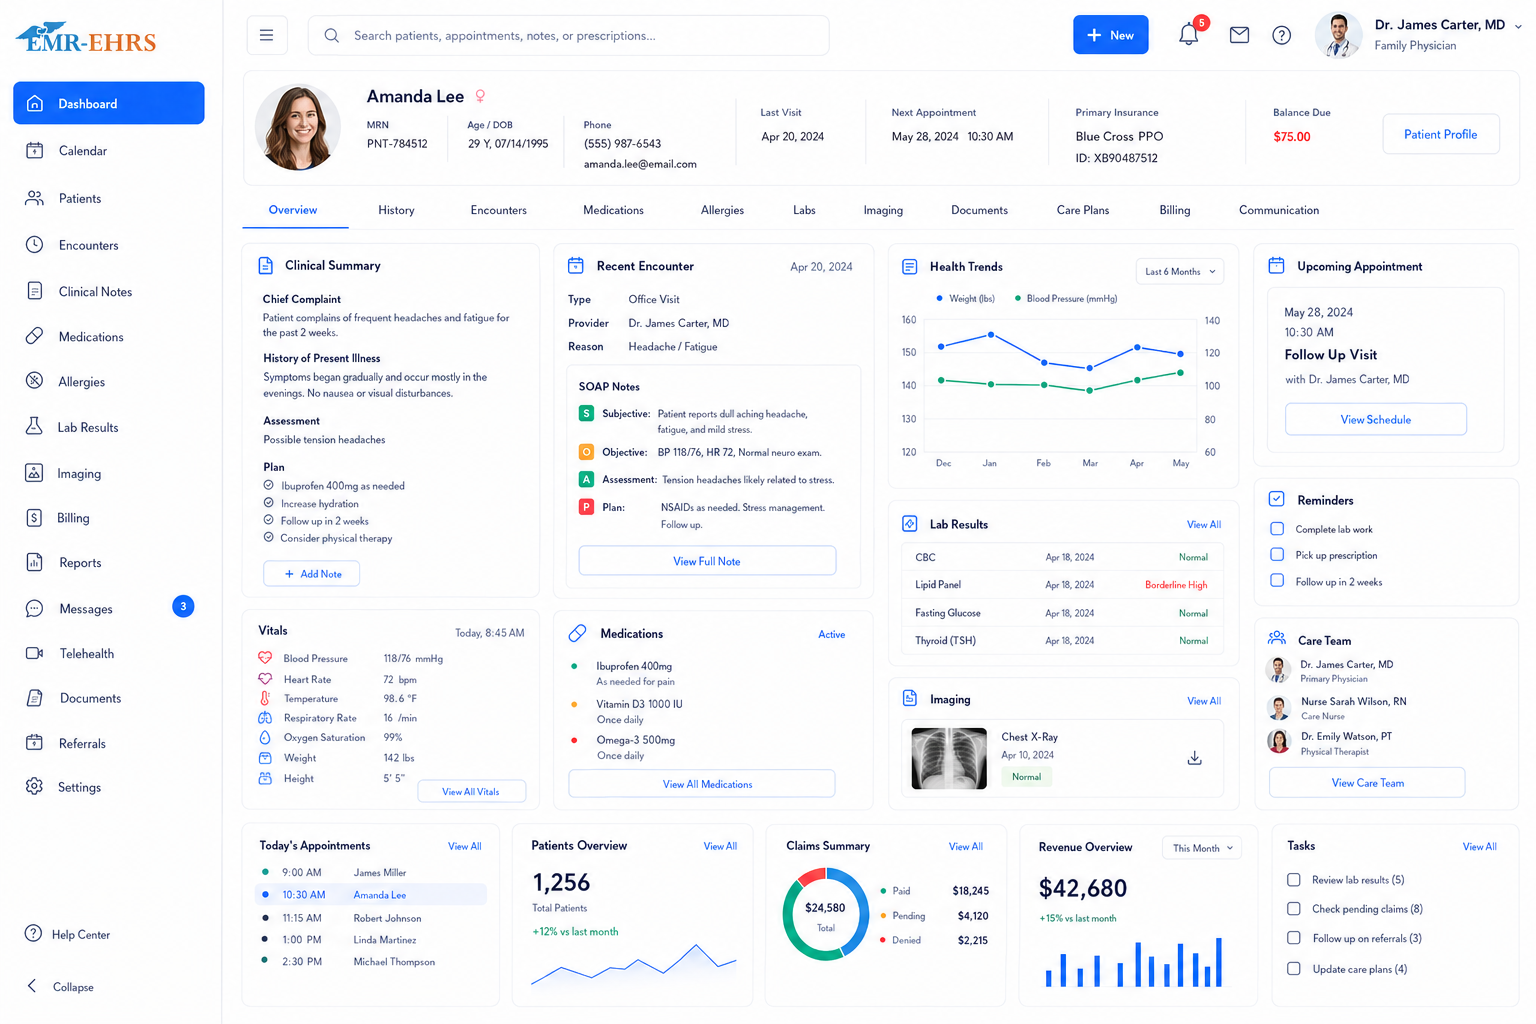Select the Lipid Panel lab row
Screen dimensions: 1536x1024
1062,584
